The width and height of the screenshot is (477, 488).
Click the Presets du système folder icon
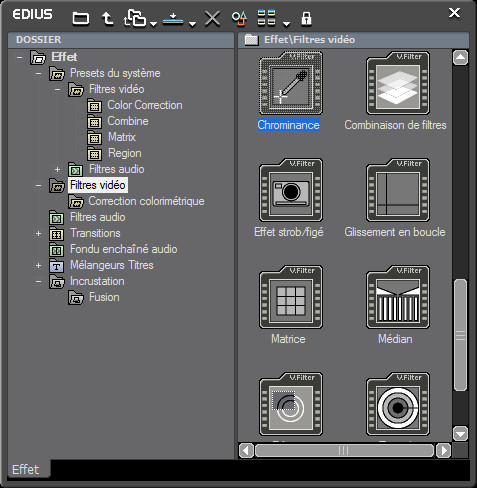57,74
